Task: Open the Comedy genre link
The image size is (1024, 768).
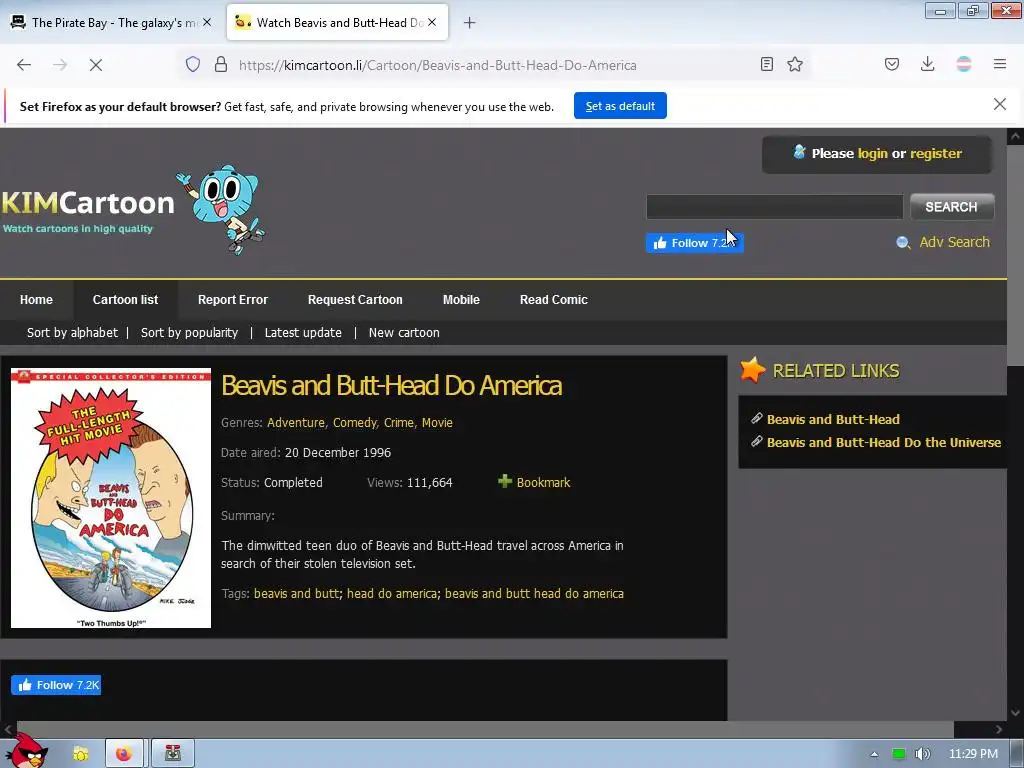Action: 355,423
